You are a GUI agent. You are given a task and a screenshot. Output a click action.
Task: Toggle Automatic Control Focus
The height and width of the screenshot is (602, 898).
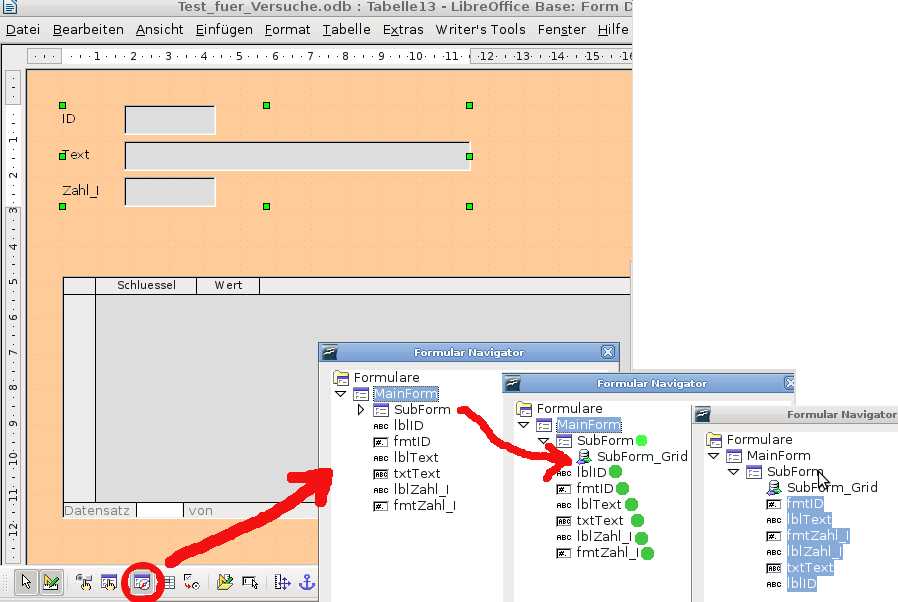[x=250, y=580]
